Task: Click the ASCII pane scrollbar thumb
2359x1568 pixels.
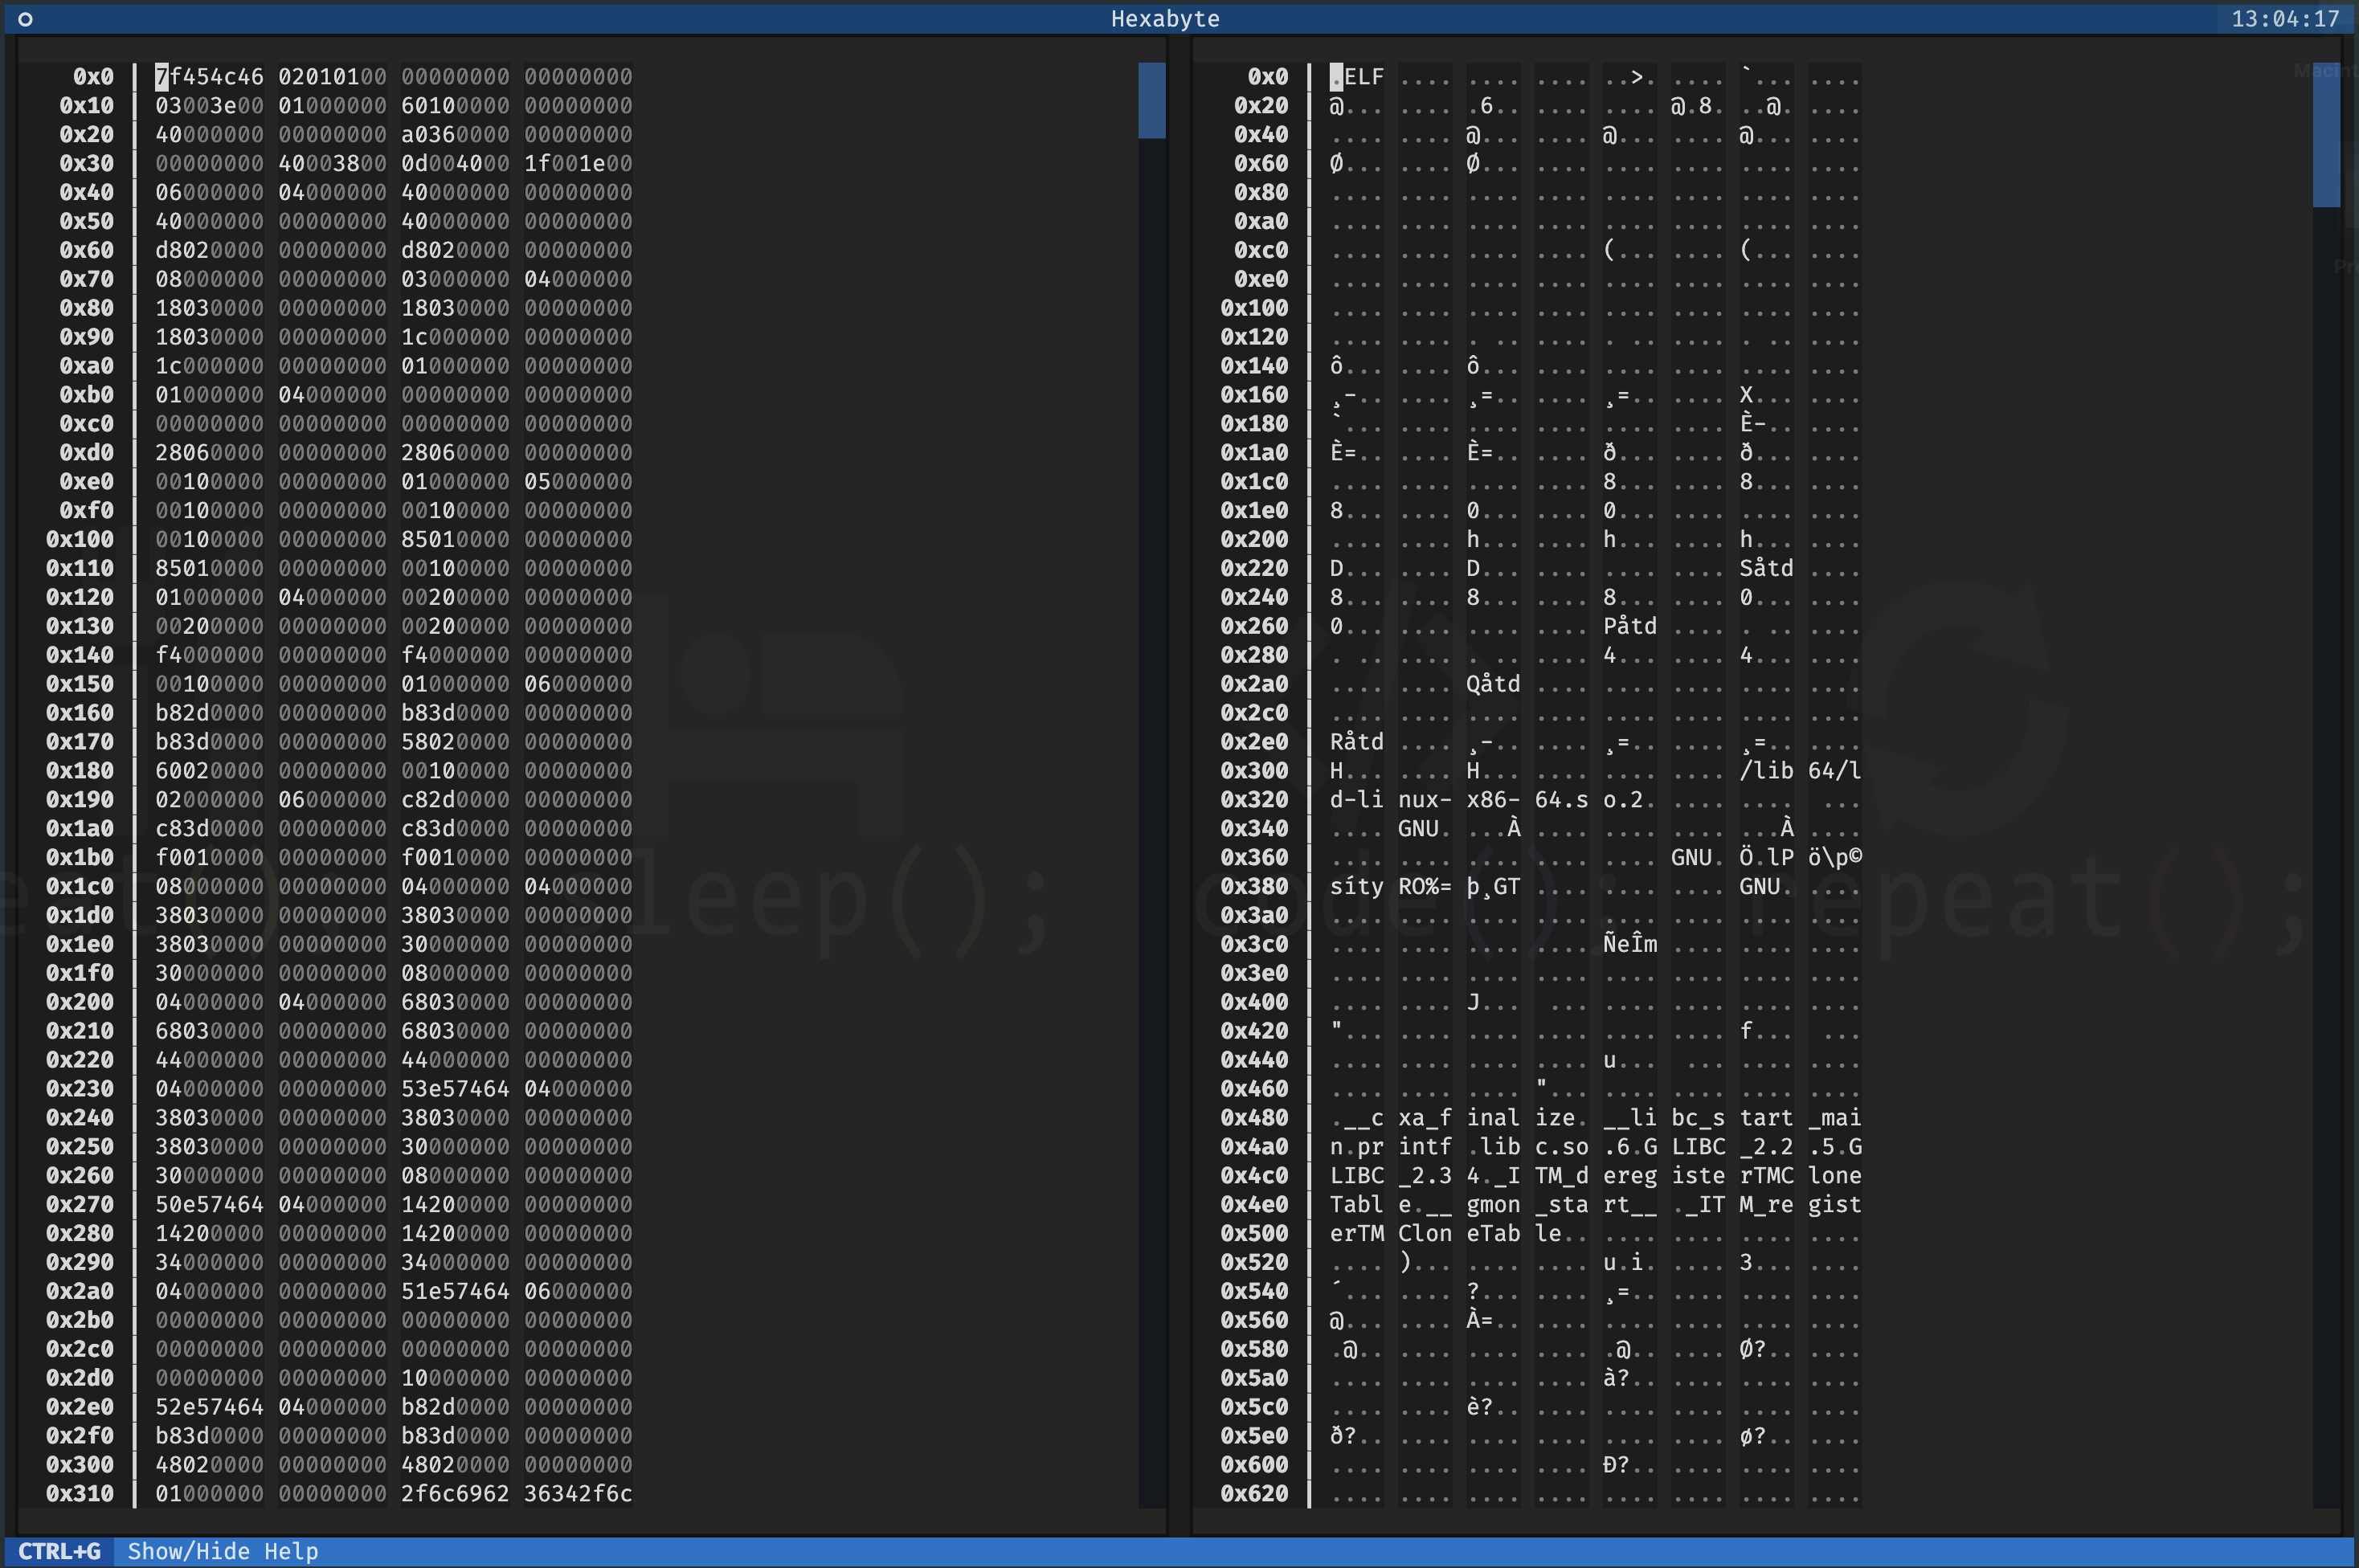Action: click(2326, 135)
